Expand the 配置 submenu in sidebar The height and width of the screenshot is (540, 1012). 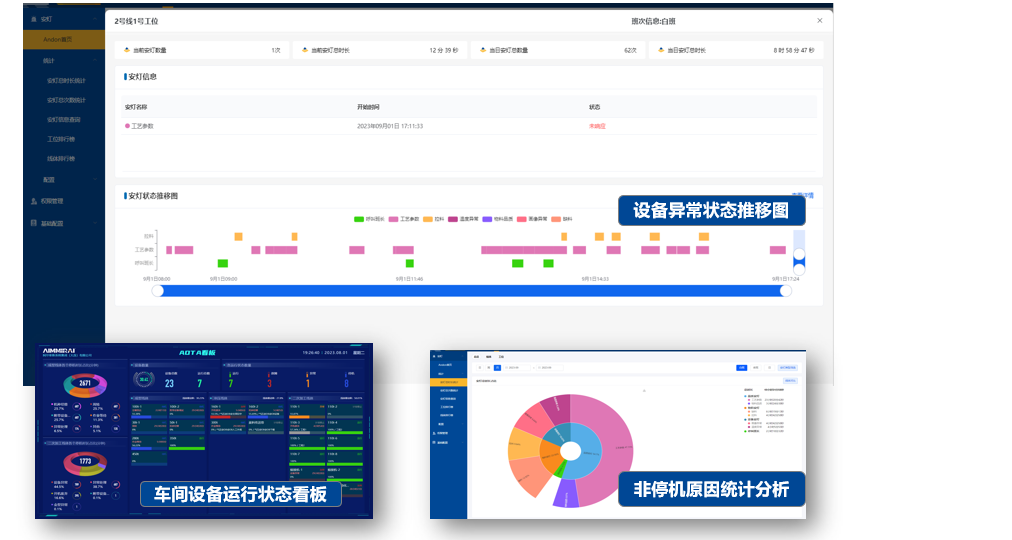(x=94, y=179)
